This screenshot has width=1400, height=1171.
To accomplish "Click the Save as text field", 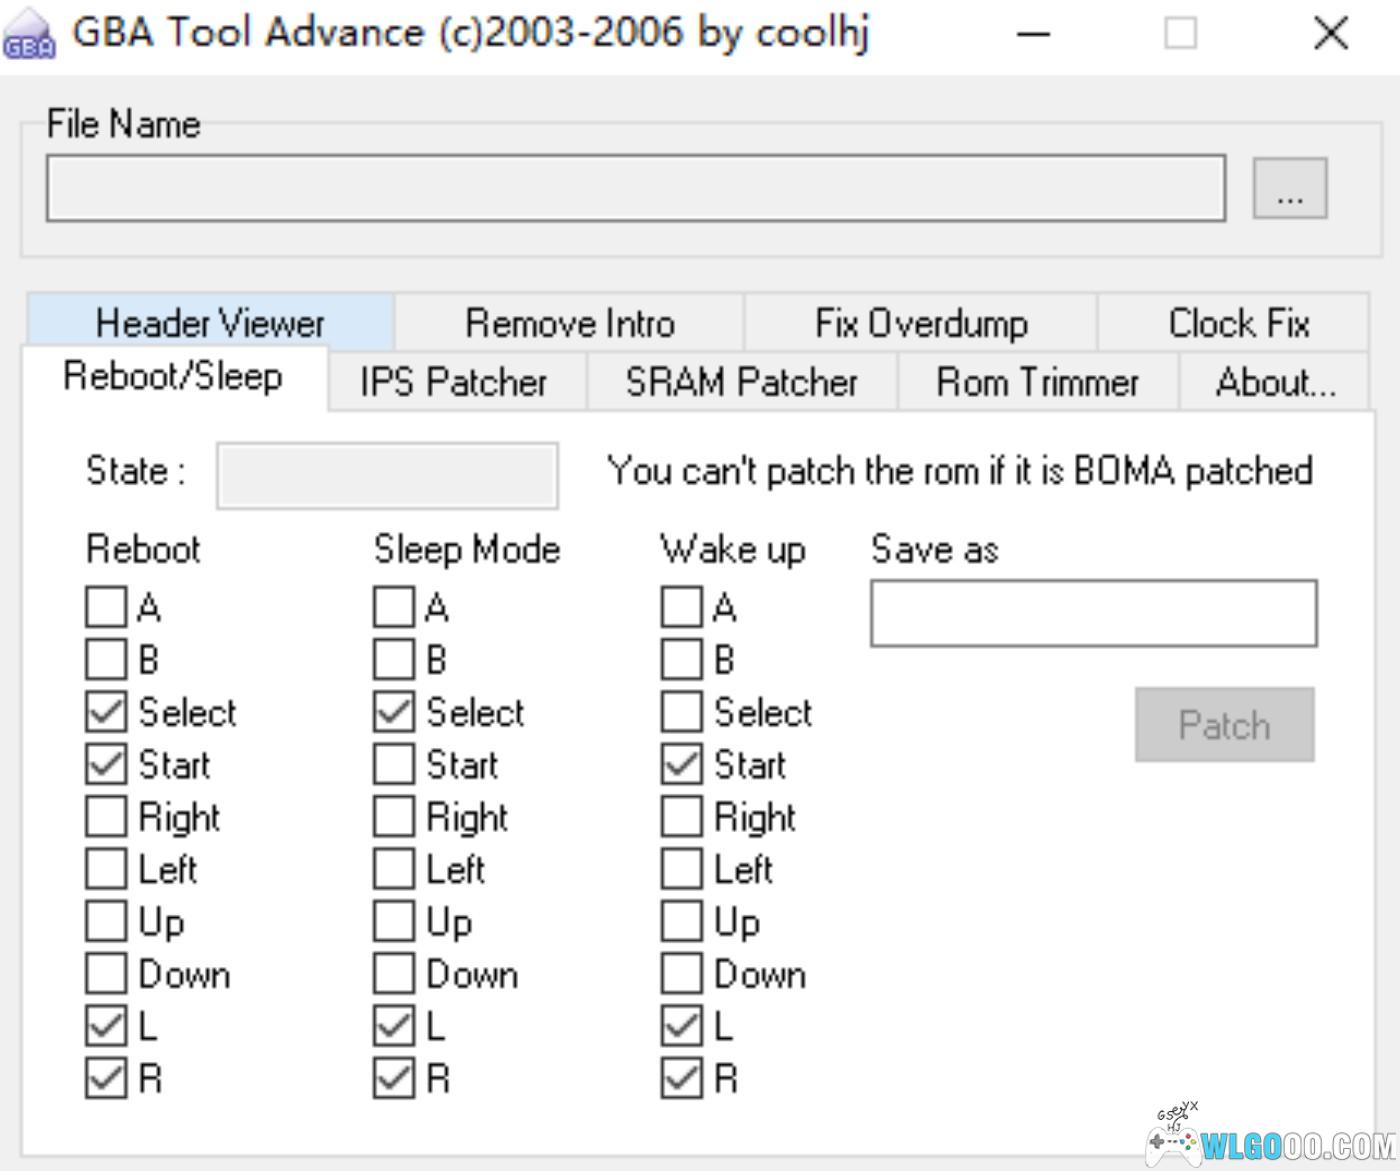I will [x=1093, y=613].
